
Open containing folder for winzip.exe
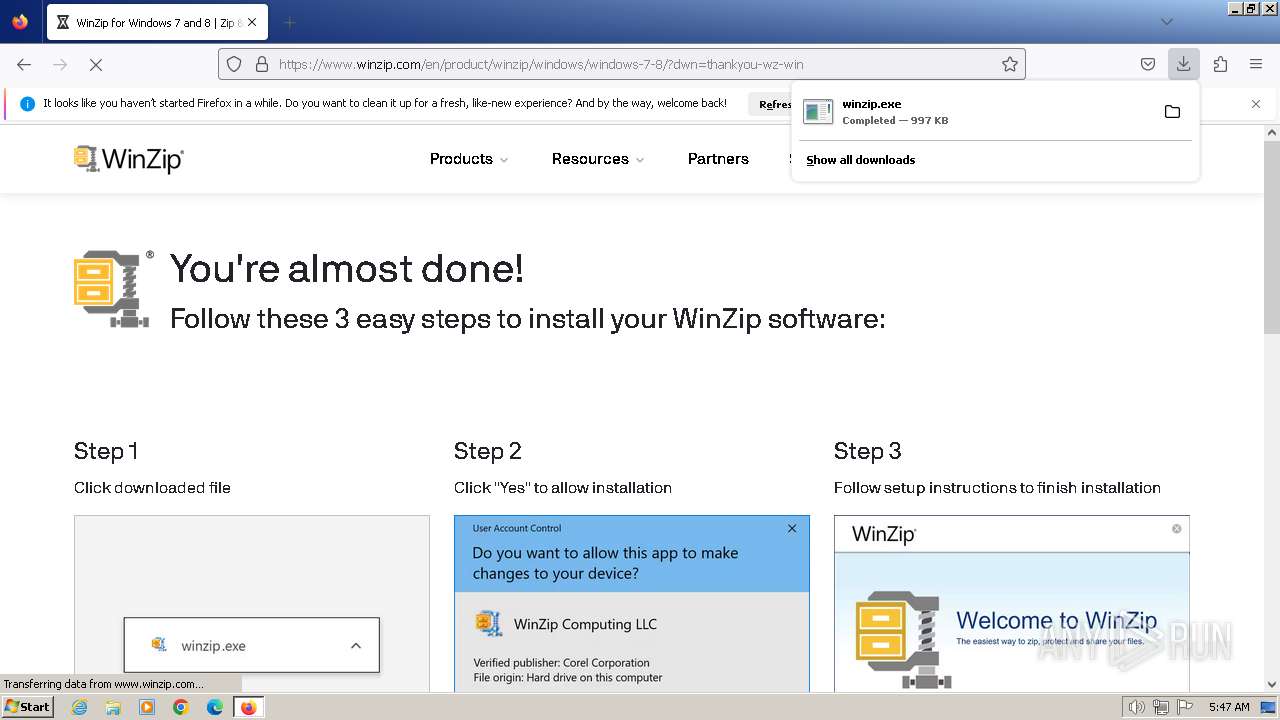pyautogui.click(x=1172, y=111)
